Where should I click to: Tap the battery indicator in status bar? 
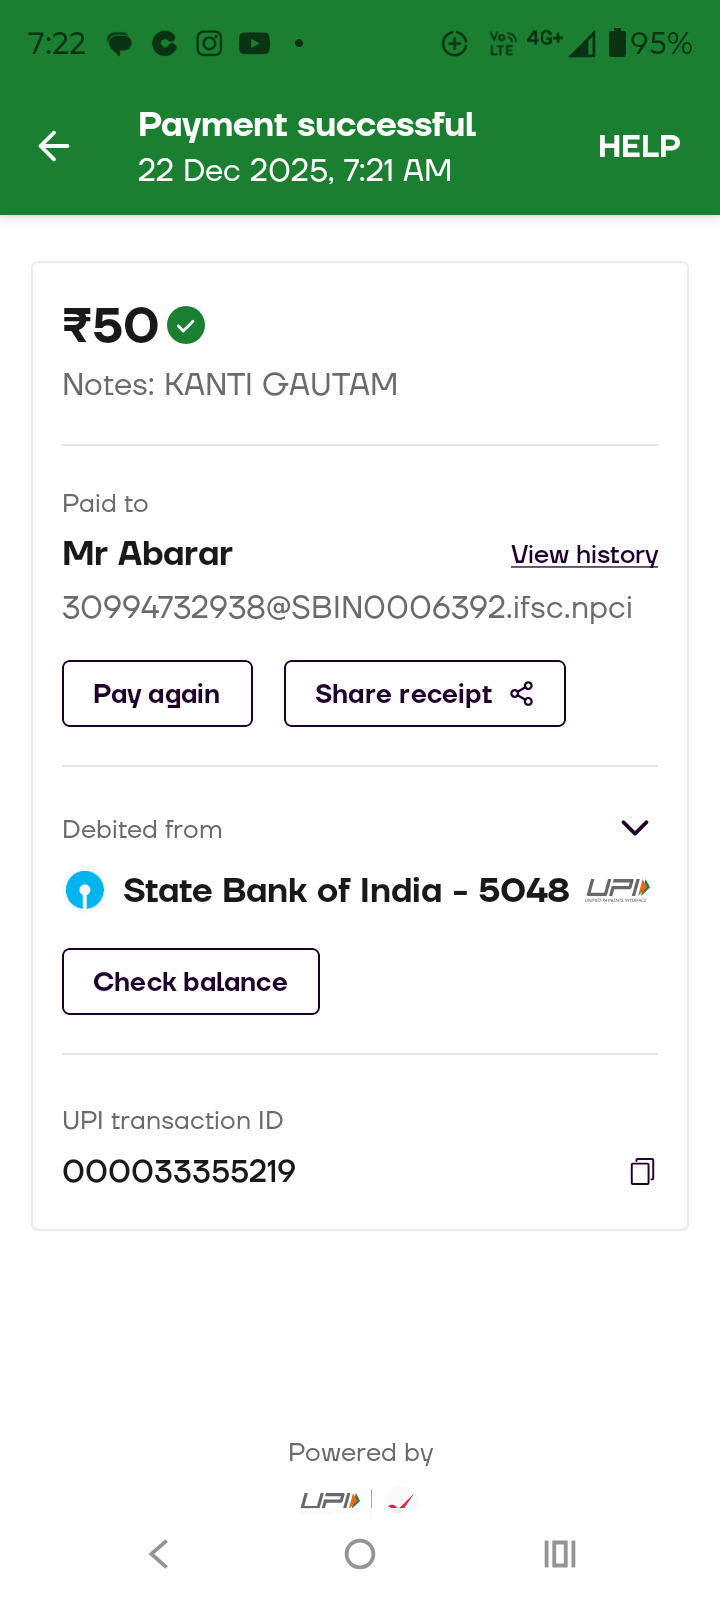pos(617,43)
